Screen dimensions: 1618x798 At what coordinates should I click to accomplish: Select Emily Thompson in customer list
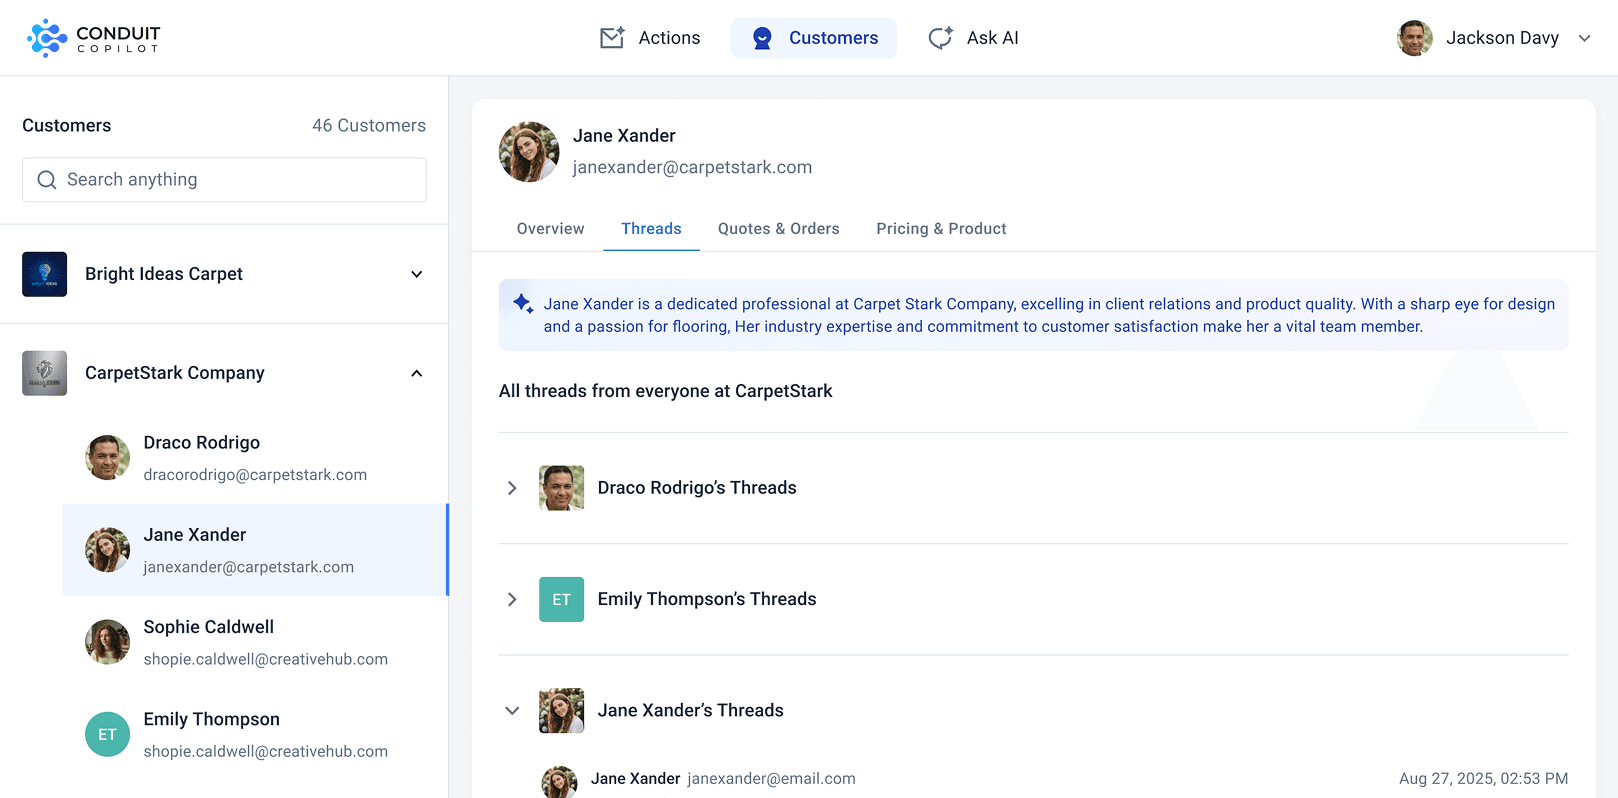click(x=255, y=734)
